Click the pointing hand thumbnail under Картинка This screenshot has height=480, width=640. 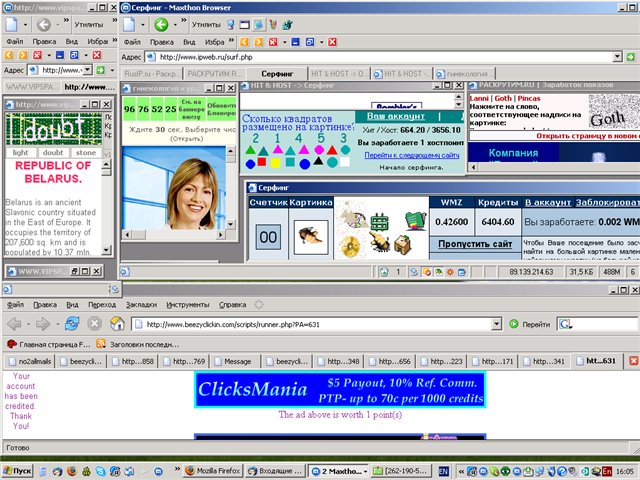311,237
